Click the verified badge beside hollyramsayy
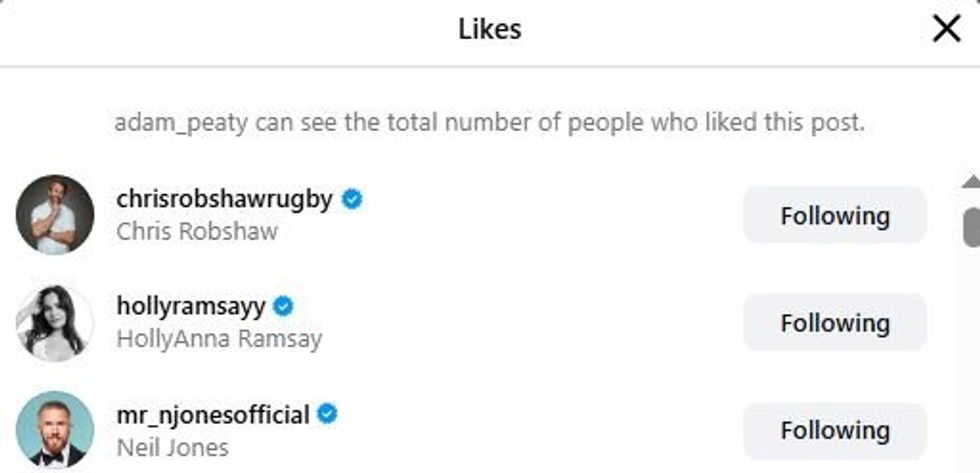The width and height of the screenshot is (980, 473). [283, 306]
